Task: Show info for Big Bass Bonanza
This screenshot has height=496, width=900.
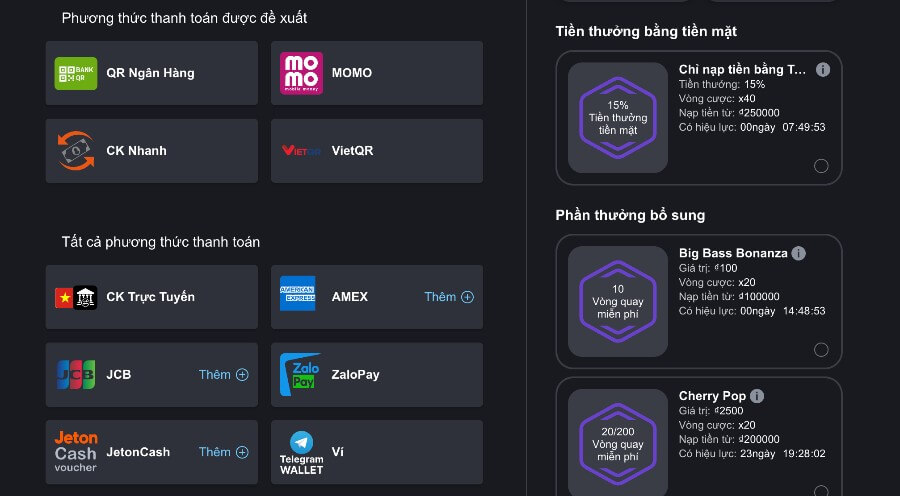Action: pos(798,253)
